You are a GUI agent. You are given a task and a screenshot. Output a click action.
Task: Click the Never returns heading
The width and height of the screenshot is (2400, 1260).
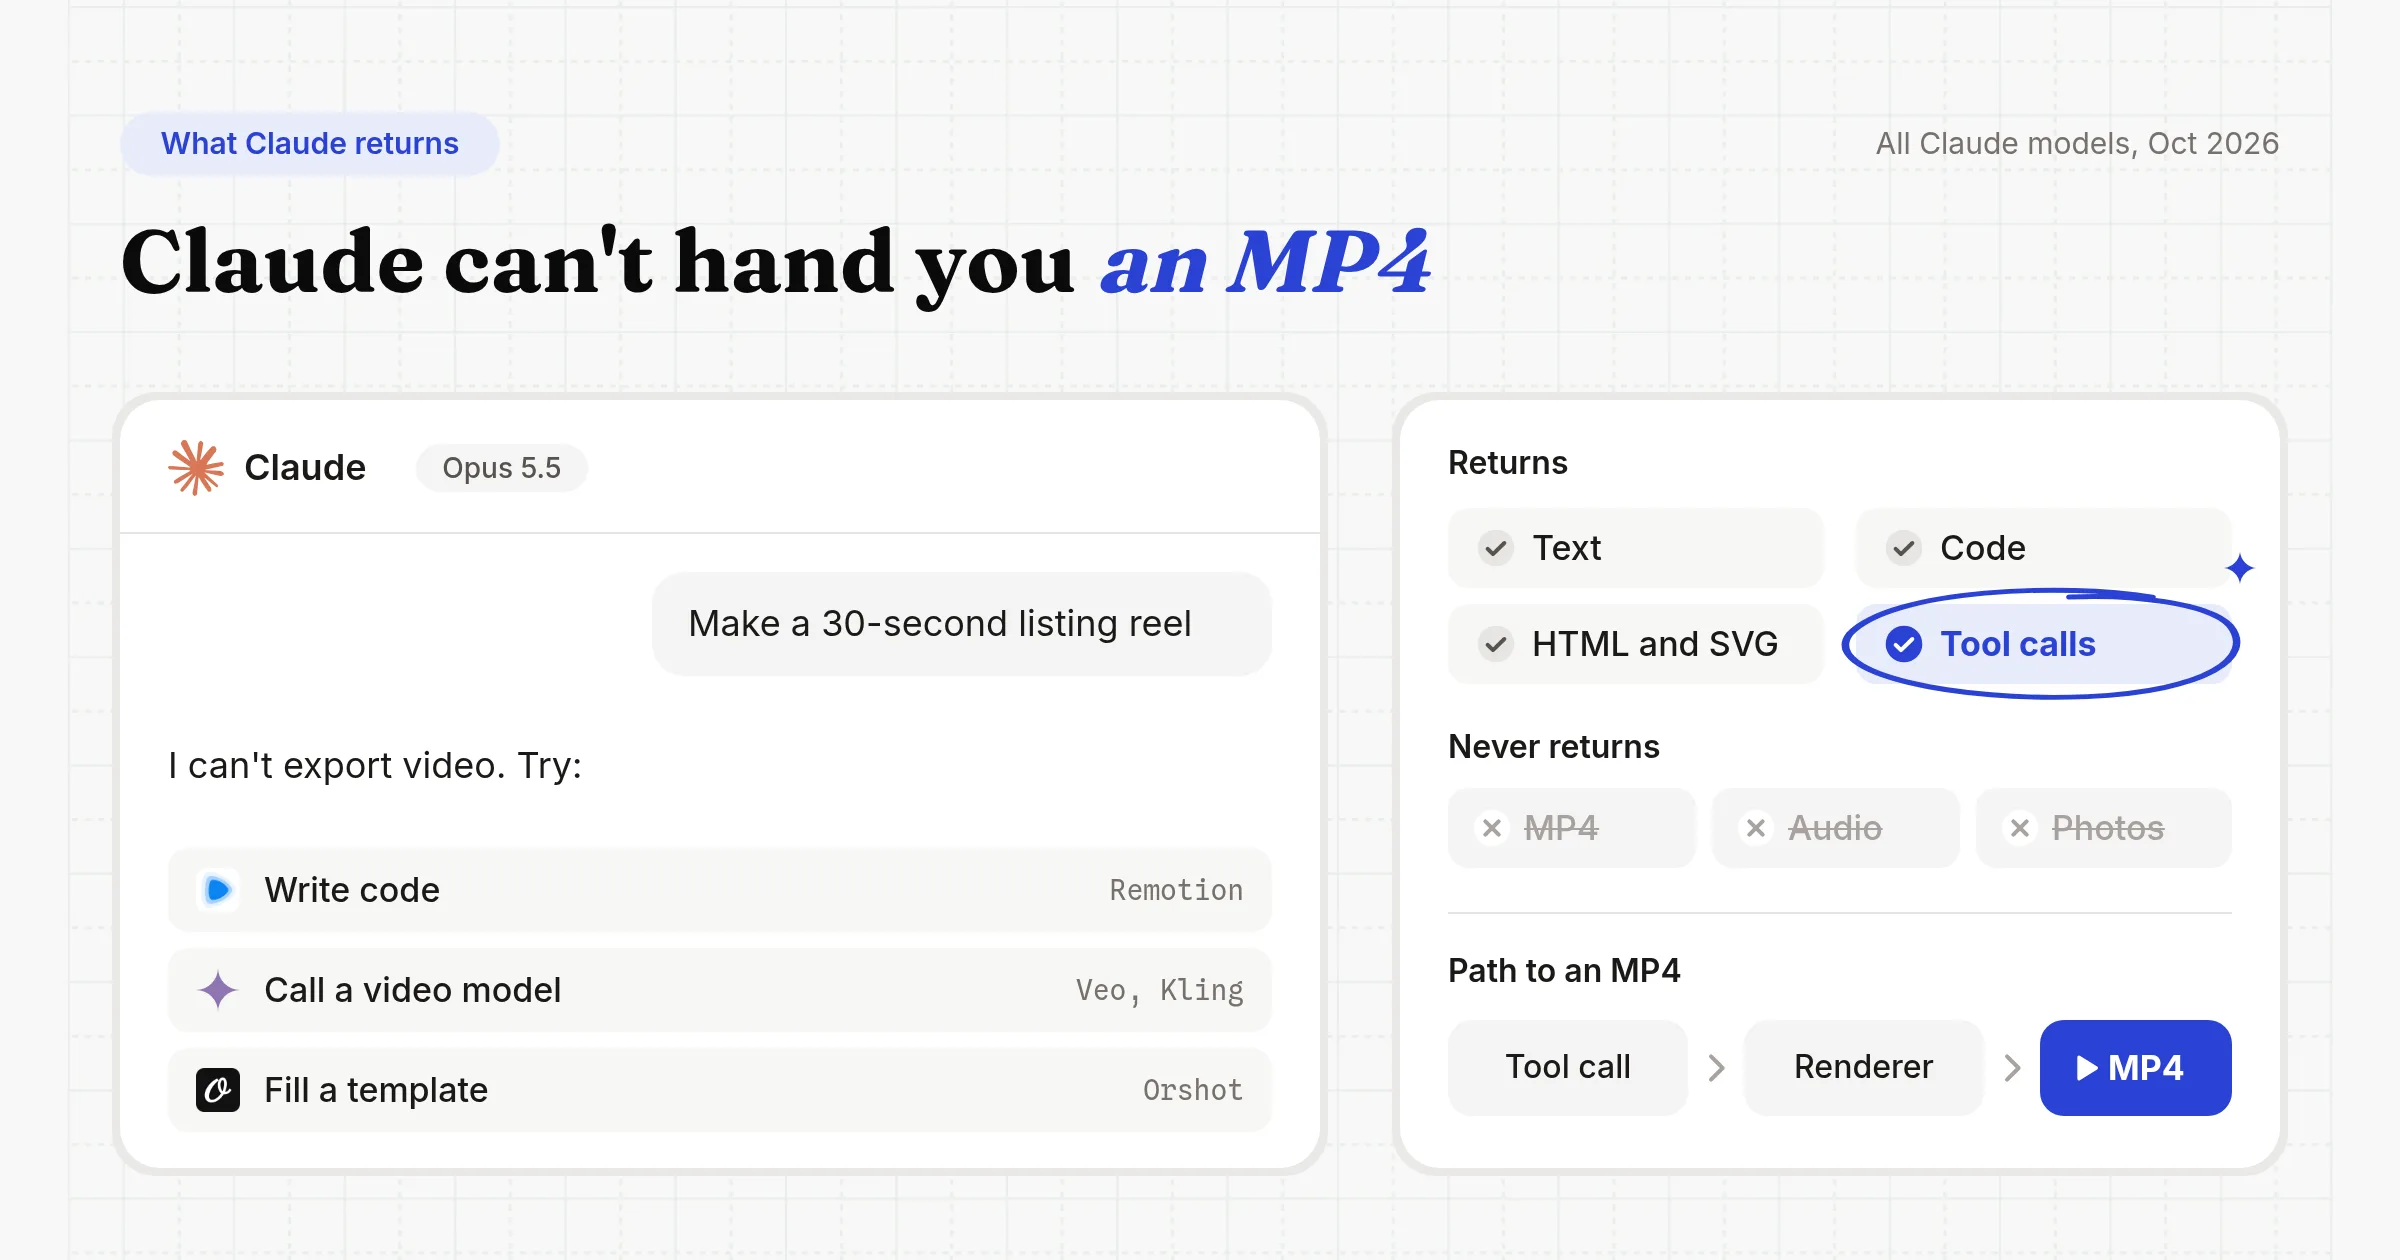point(1554,747)
